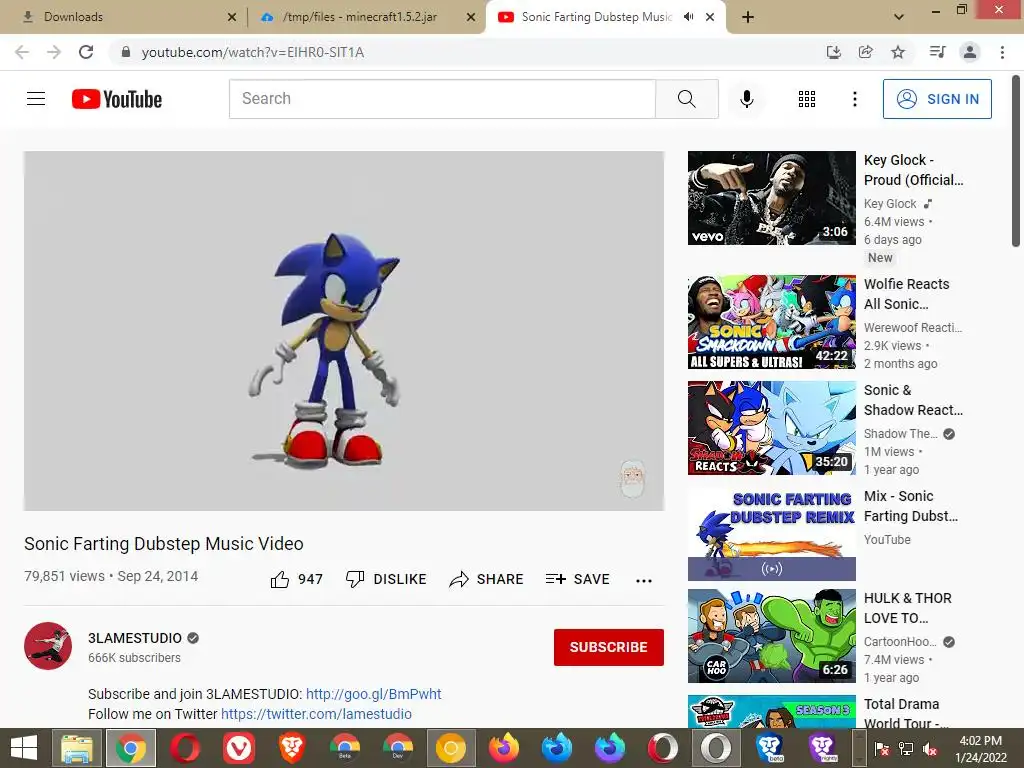This screenshot has width=1024, height=768.
Task: Open Chrome three-dot menu
Action: tap(1002, 52)
